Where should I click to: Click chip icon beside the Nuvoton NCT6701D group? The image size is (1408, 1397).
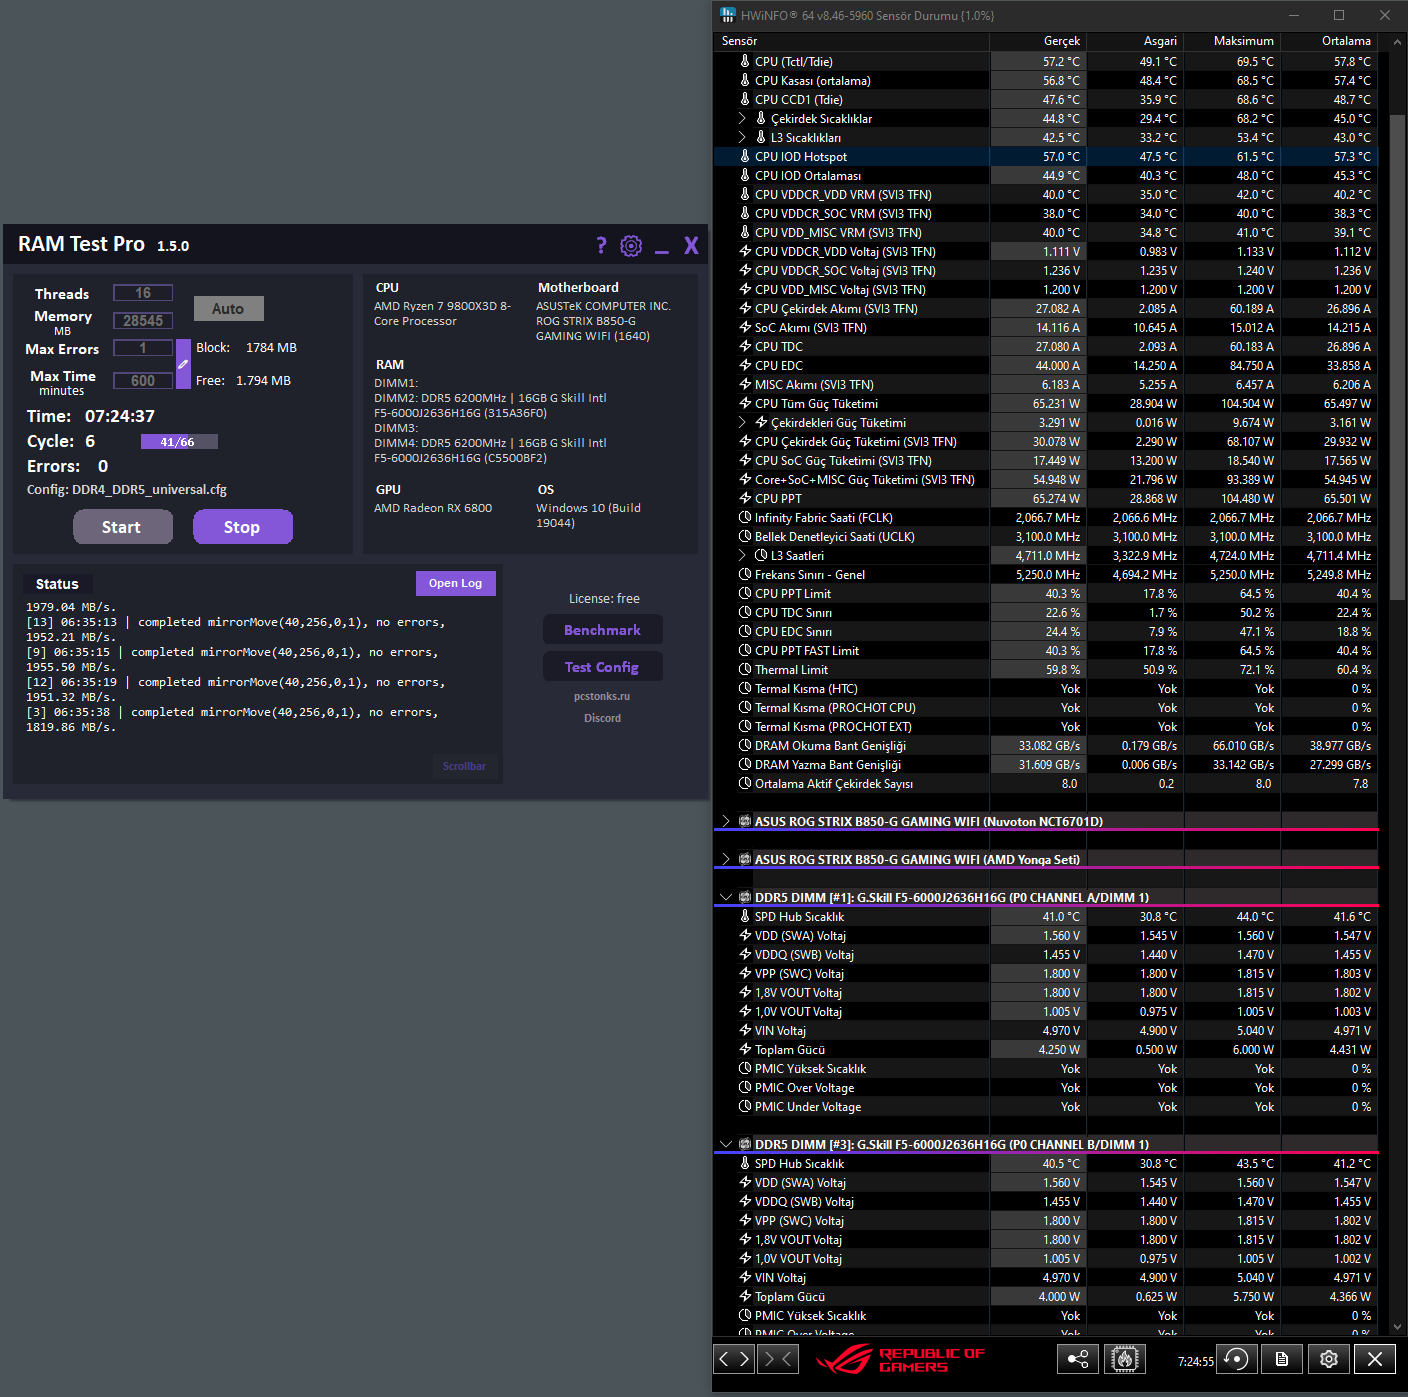coord(745,821)
